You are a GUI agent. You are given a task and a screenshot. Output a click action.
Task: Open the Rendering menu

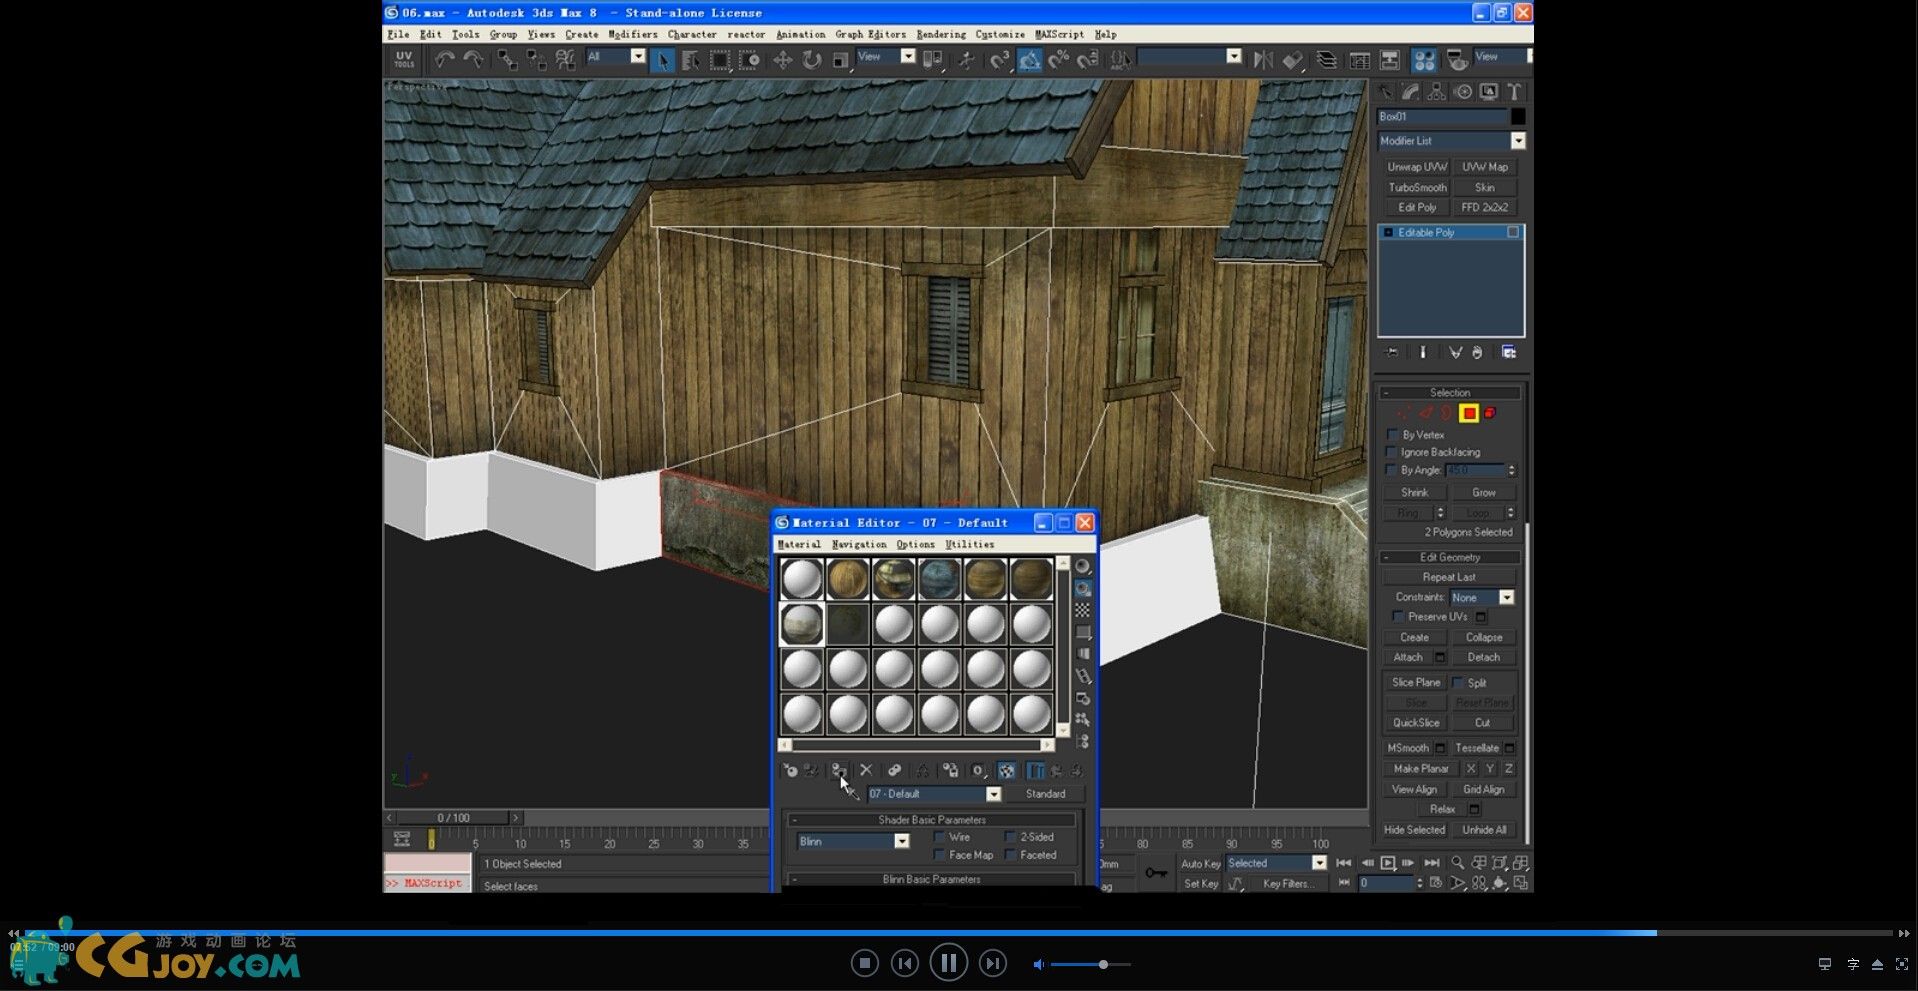pos(941,34)
